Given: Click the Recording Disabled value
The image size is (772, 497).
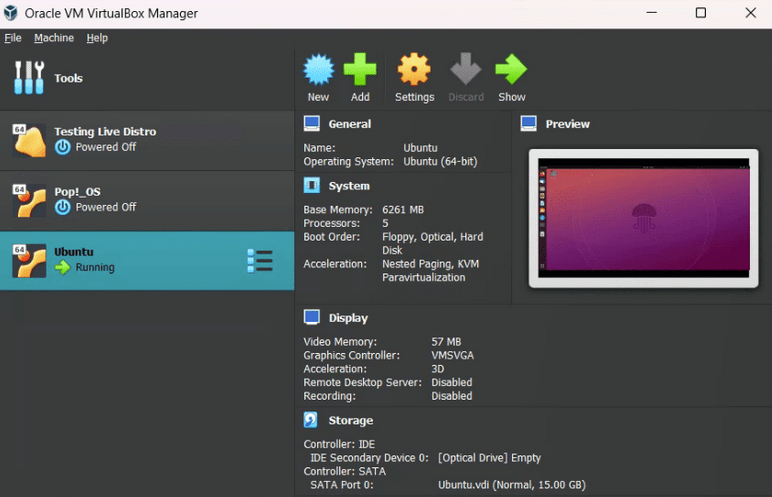Looking at the screenshot, I should 451,396.
